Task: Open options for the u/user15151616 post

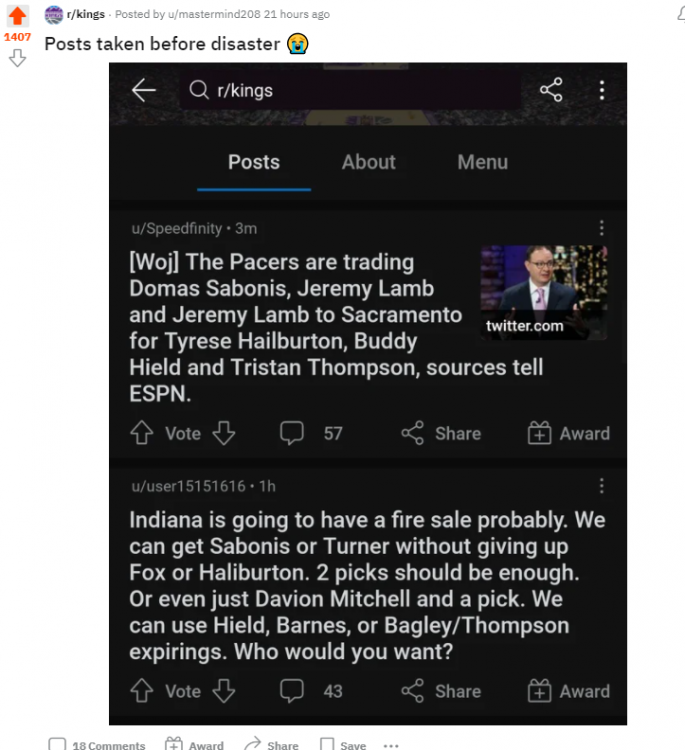Action: coord(602,486)
